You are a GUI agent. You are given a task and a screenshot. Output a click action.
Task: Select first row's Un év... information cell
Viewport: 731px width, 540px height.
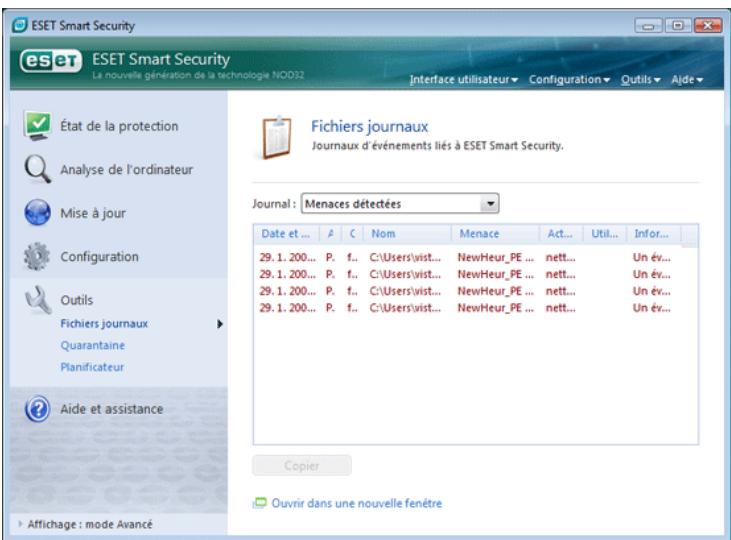tap(651, 257)
